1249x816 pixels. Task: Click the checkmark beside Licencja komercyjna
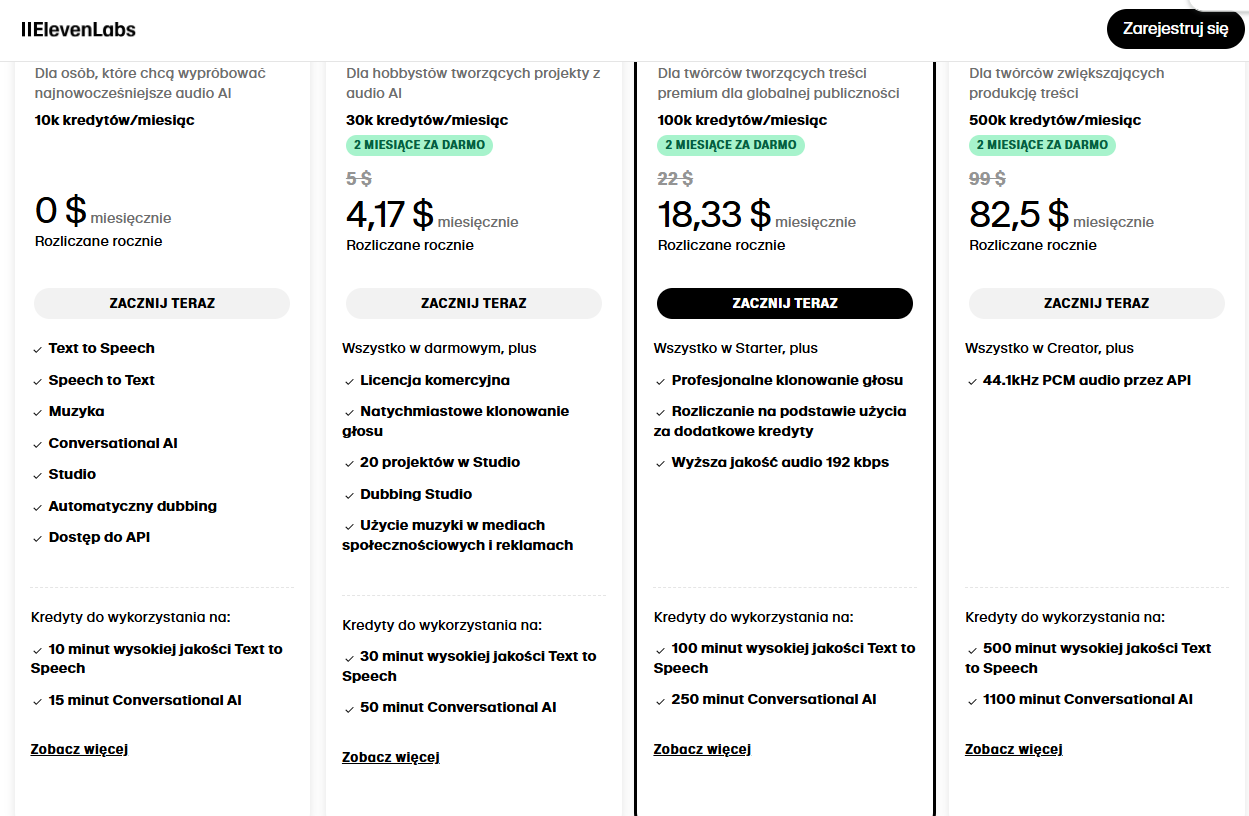click(350, 382)
